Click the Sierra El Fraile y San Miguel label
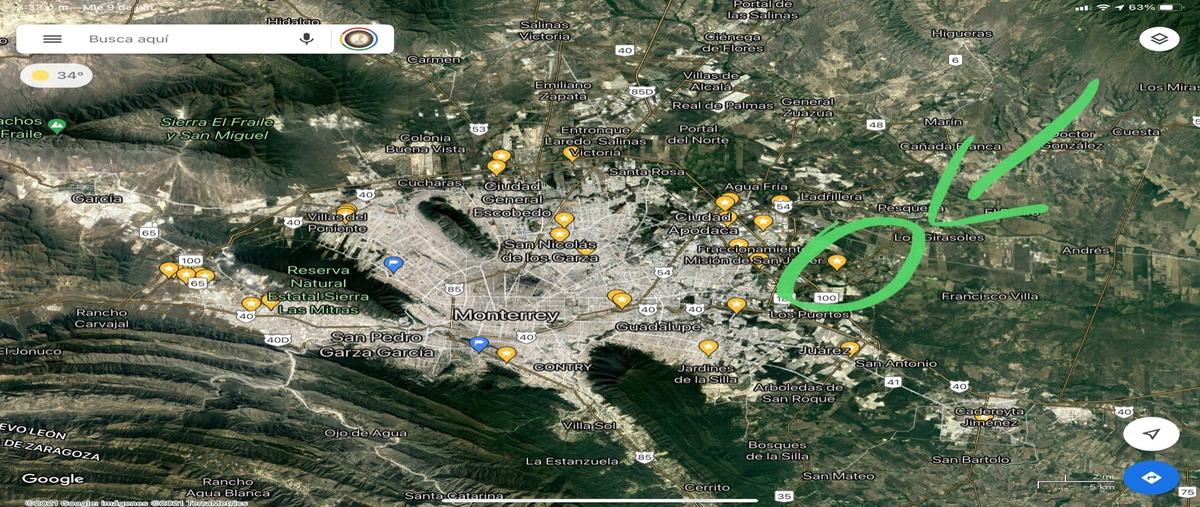The width and height of the screenshot is (1200, 507). coord(219,128)
